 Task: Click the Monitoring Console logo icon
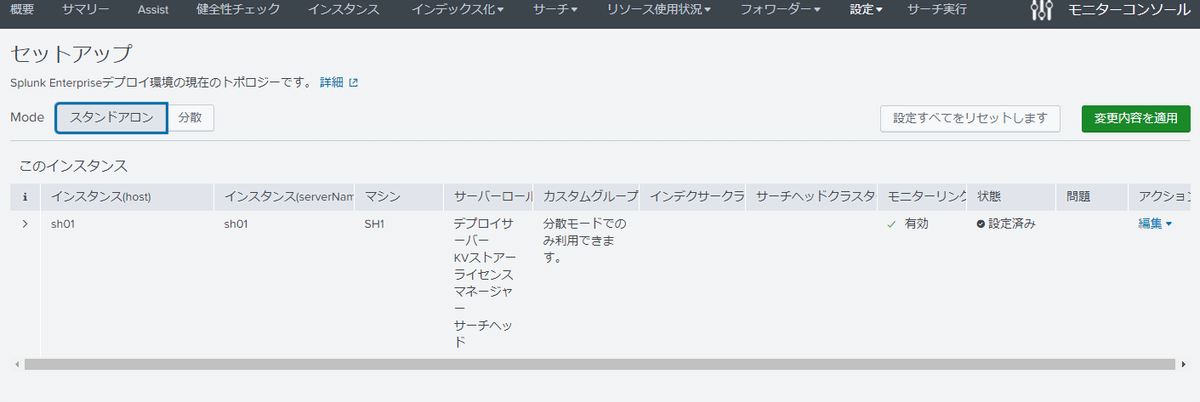(1041, 12)
